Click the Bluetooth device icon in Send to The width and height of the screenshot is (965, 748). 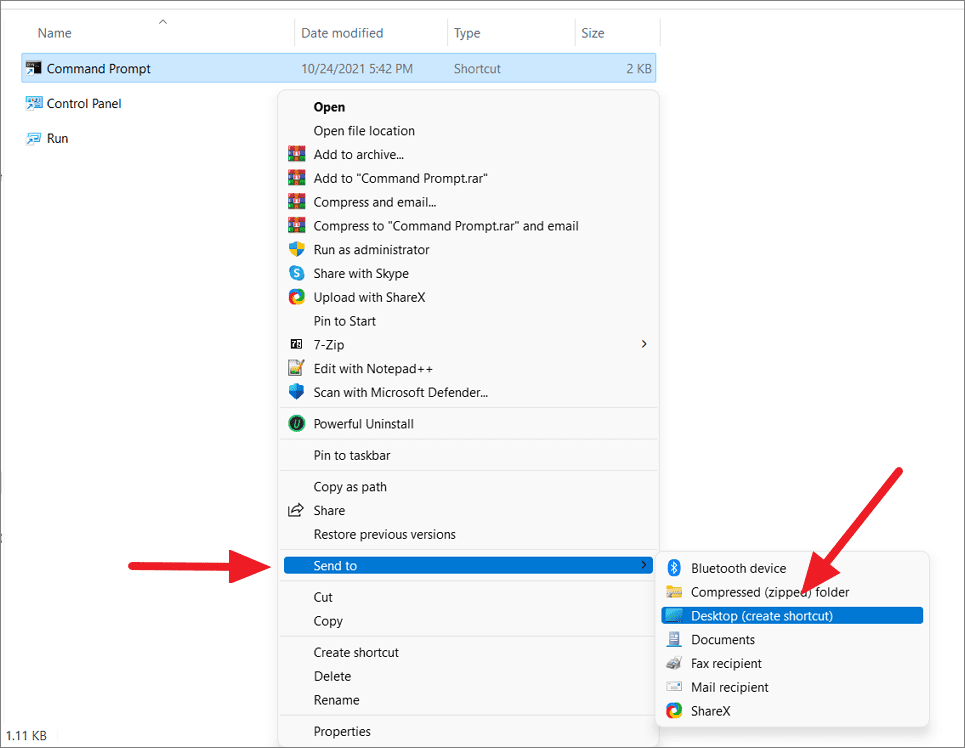672,568
